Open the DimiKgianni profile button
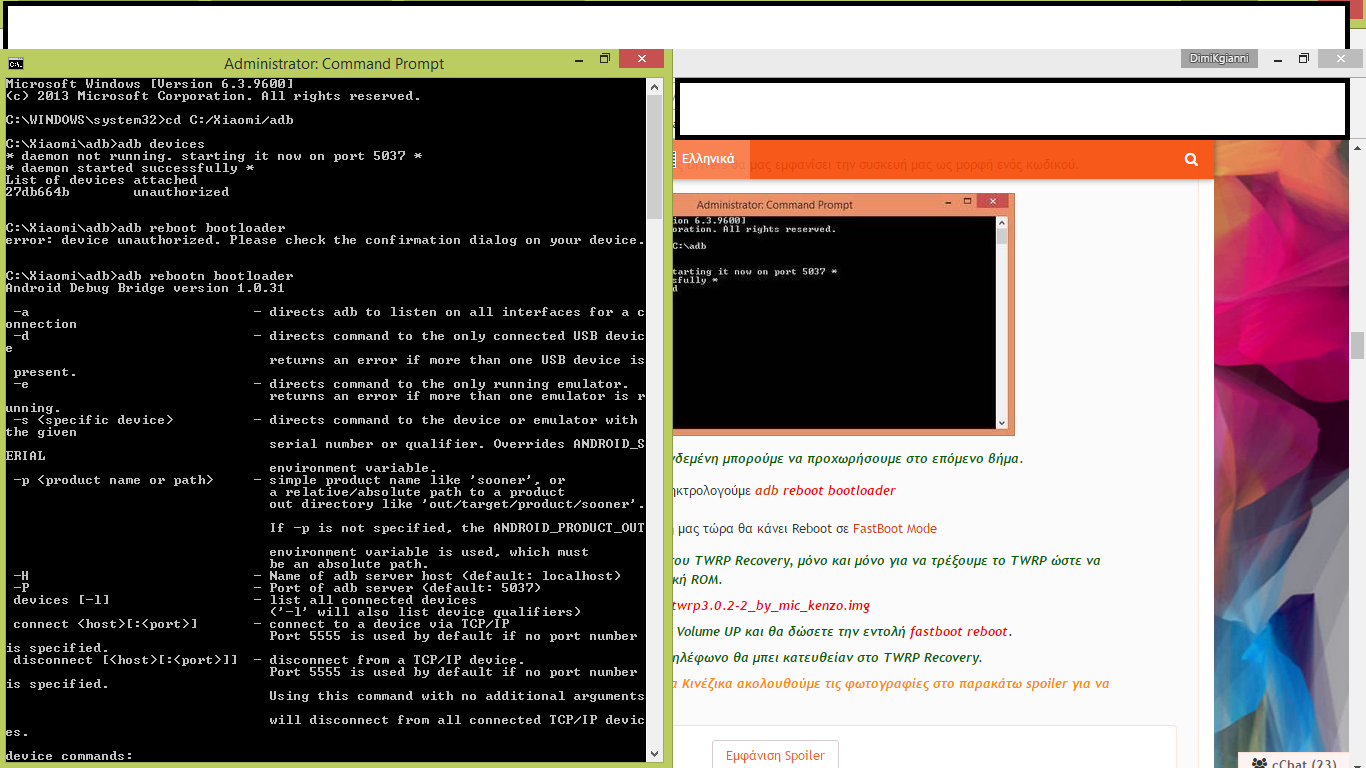 pyautogui.click(x=1218, y=59)
